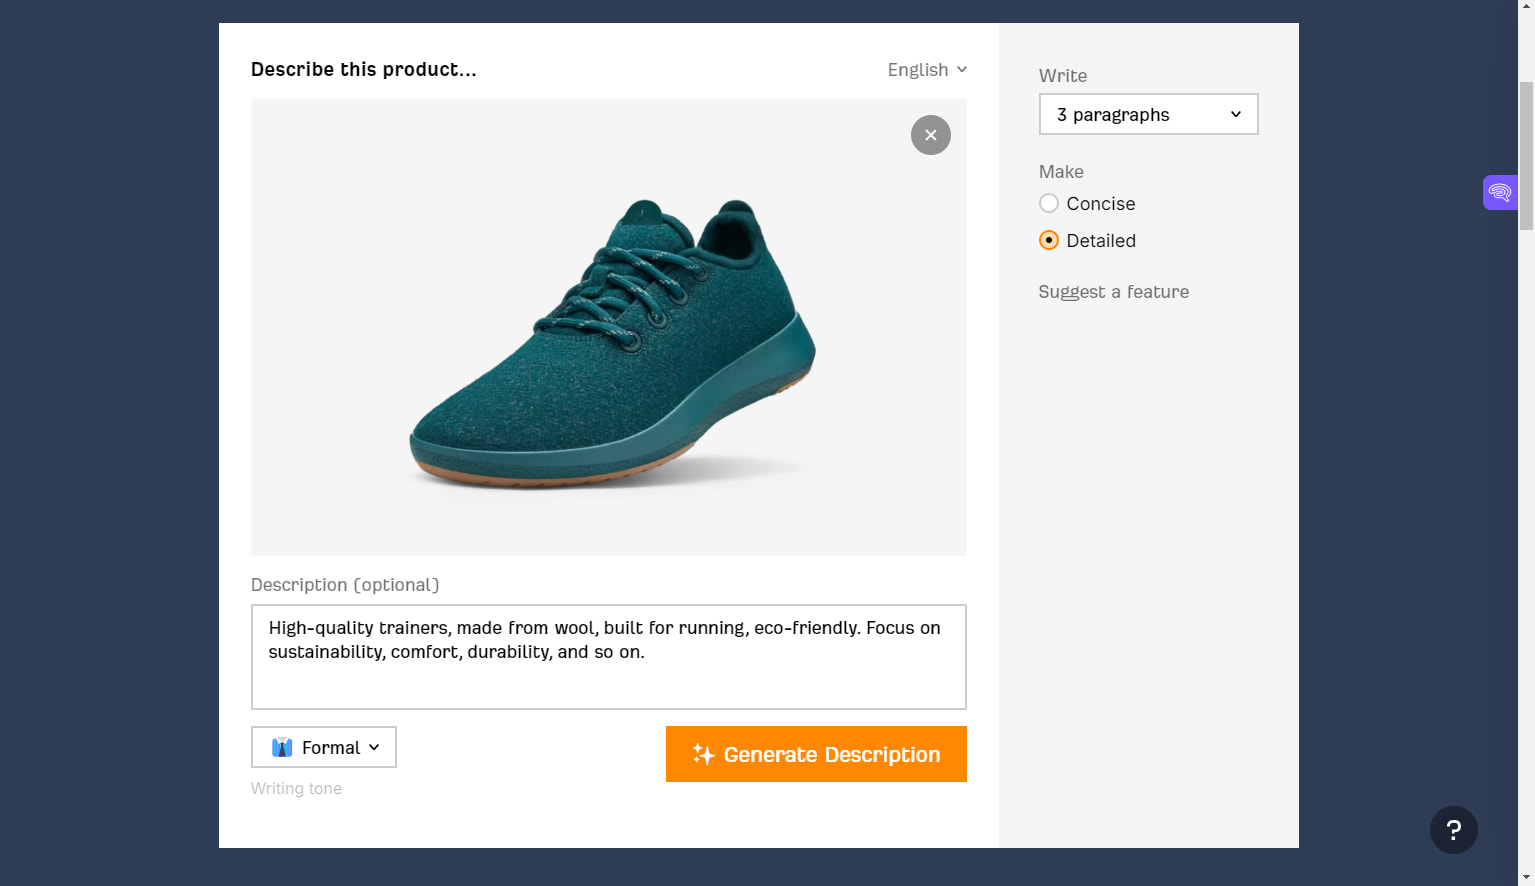Click the sparkle icon on Generate Description
Image resolution: width=1535 pixels, height=886 pixels.
[x=704, y=754]
